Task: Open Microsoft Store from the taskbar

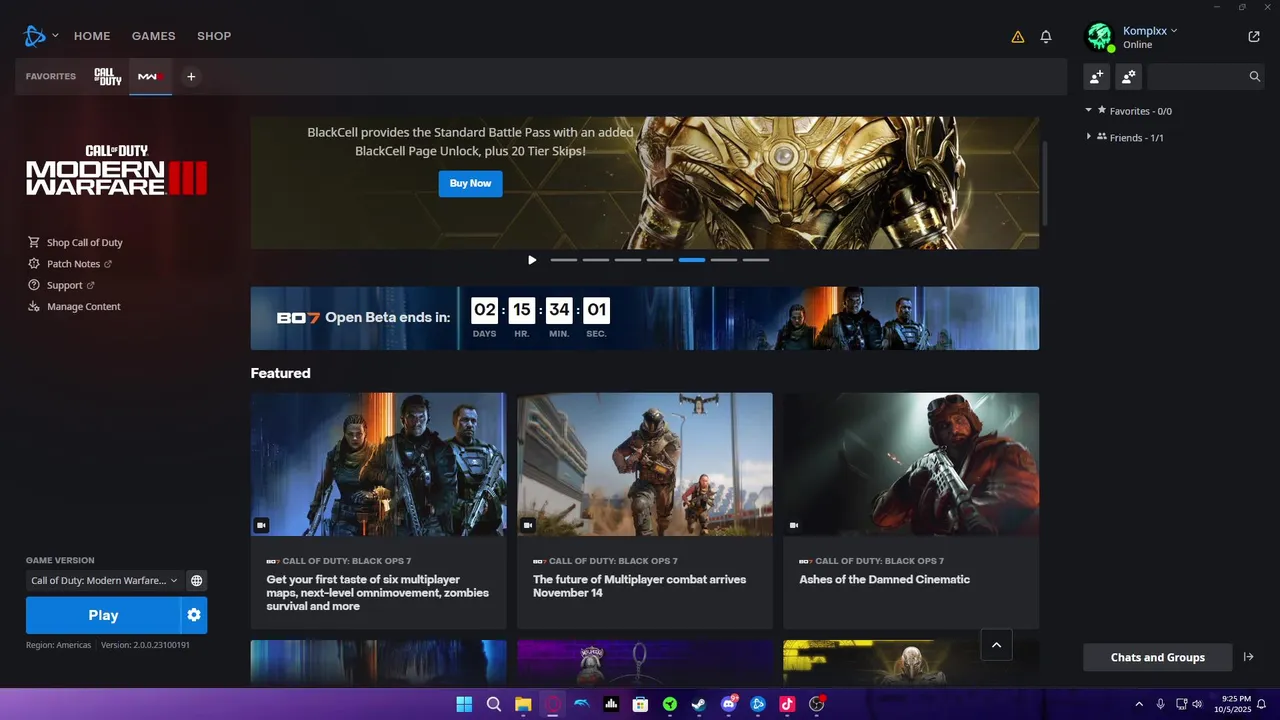Action: (640, 704)
